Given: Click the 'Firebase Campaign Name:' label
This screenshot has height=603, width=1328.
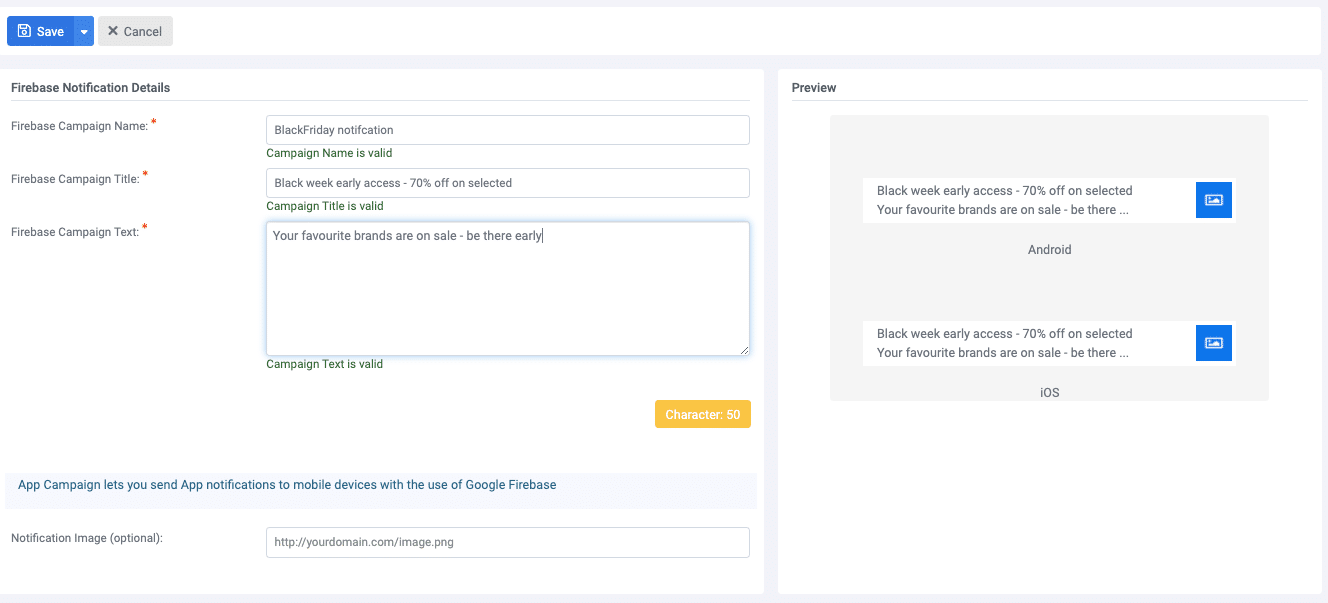Looking at the screenshot, I should tap(79, 126).
